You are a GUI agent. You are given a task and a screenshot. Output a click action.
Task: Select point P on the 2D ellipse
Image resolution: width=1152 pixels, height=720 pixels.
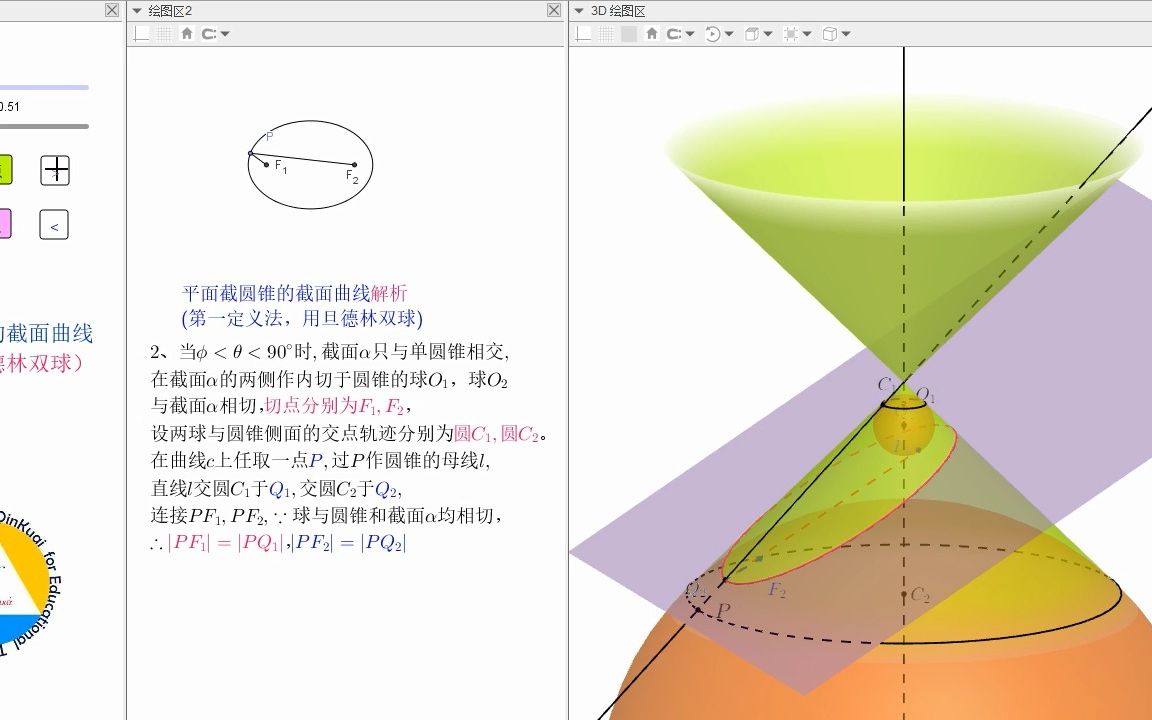251,153
